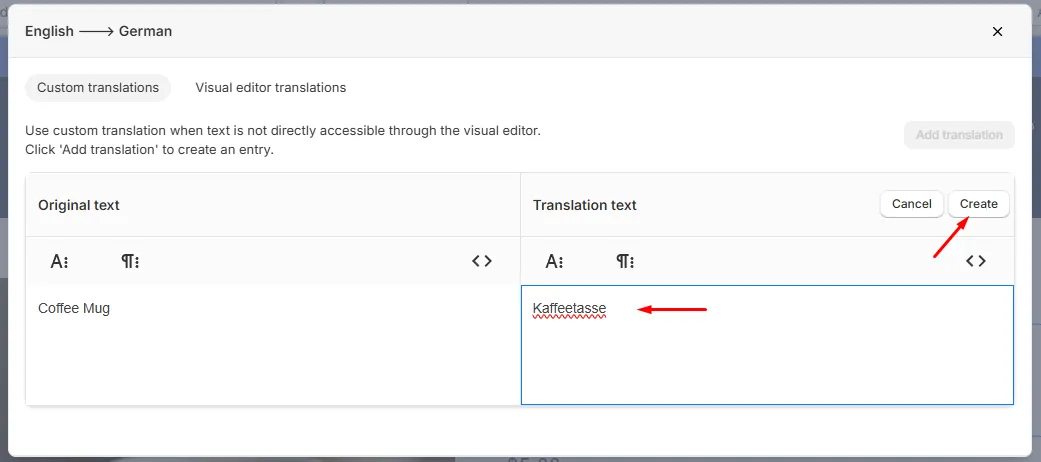The width and height of the screenshot is (1041, 462).
Task: Click the Original text column header
Action: (79, 205)
